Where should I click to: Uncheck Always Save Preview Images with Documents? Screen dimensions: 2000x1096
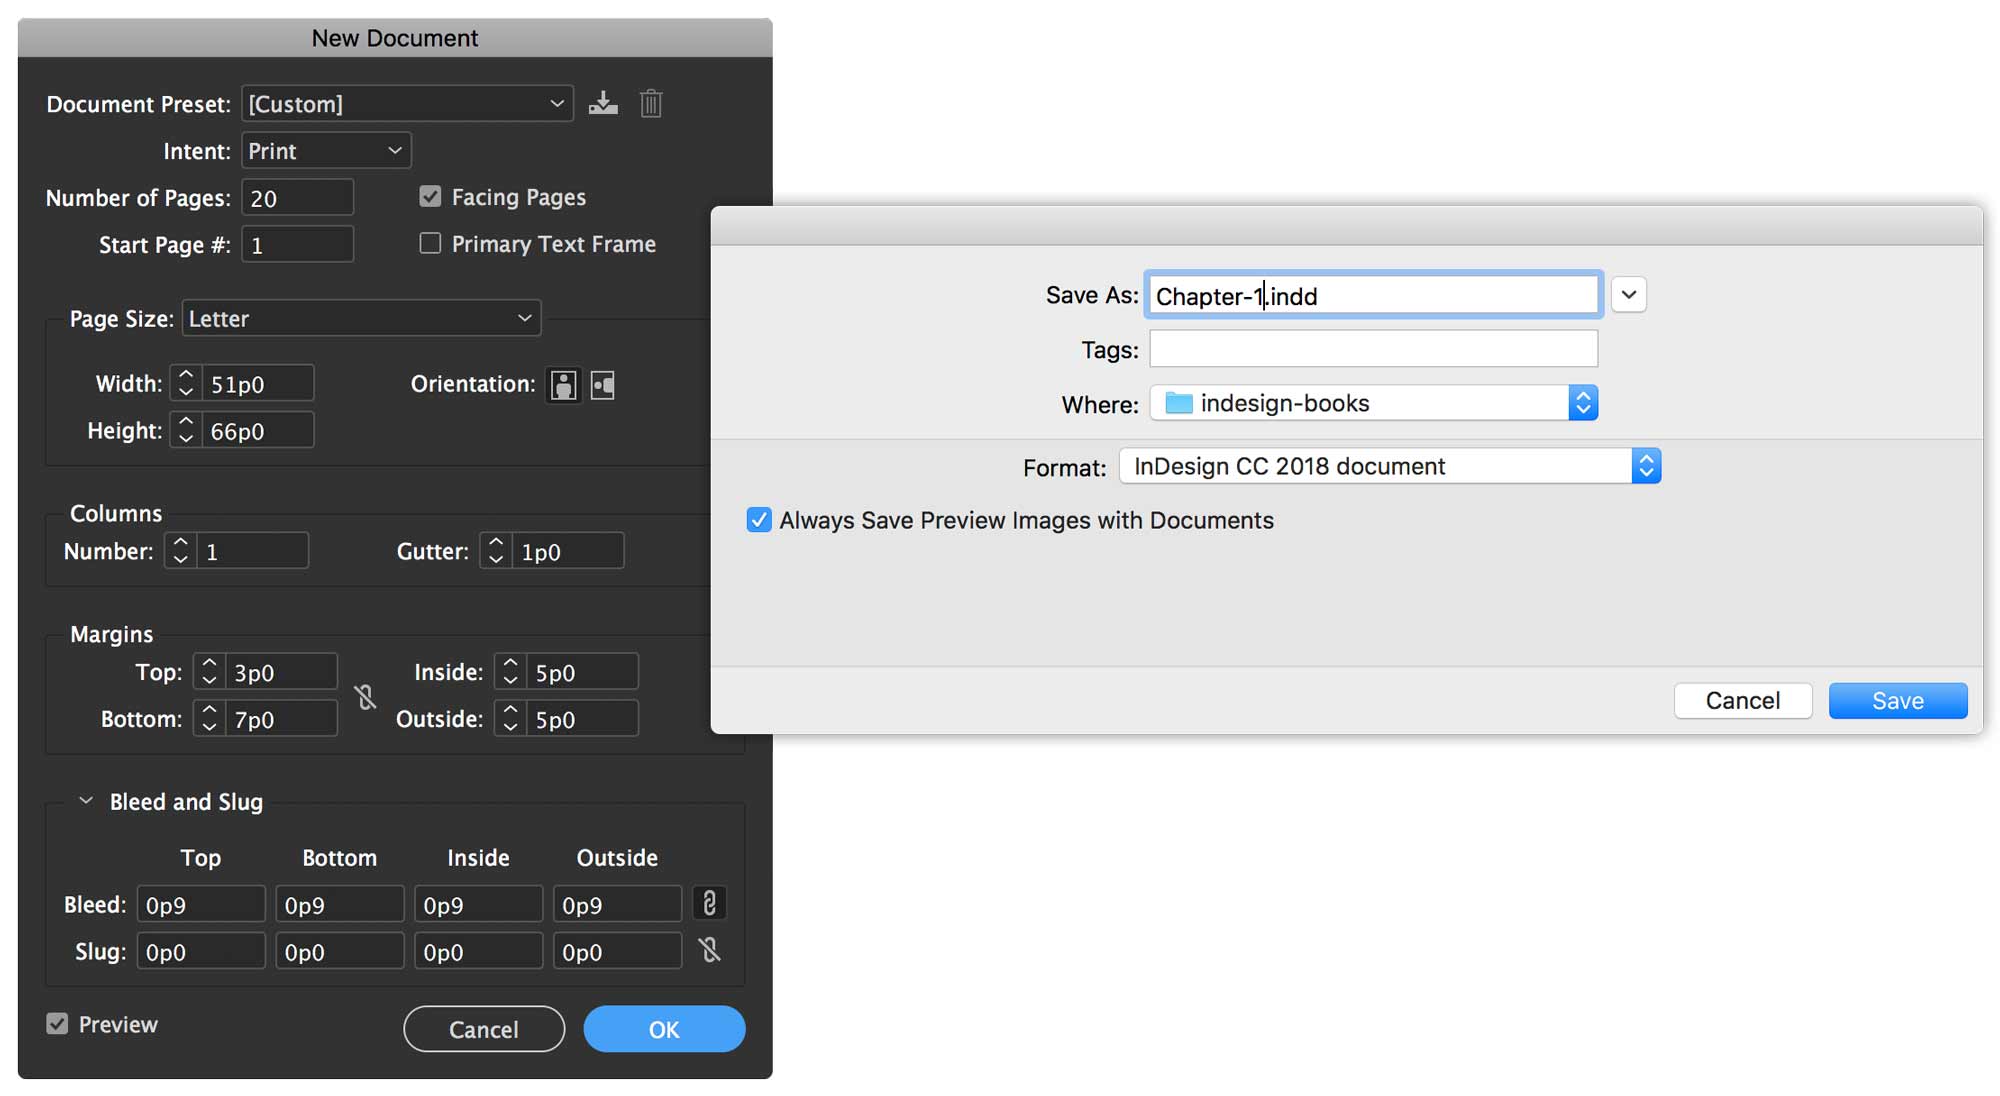coord(759,520)
